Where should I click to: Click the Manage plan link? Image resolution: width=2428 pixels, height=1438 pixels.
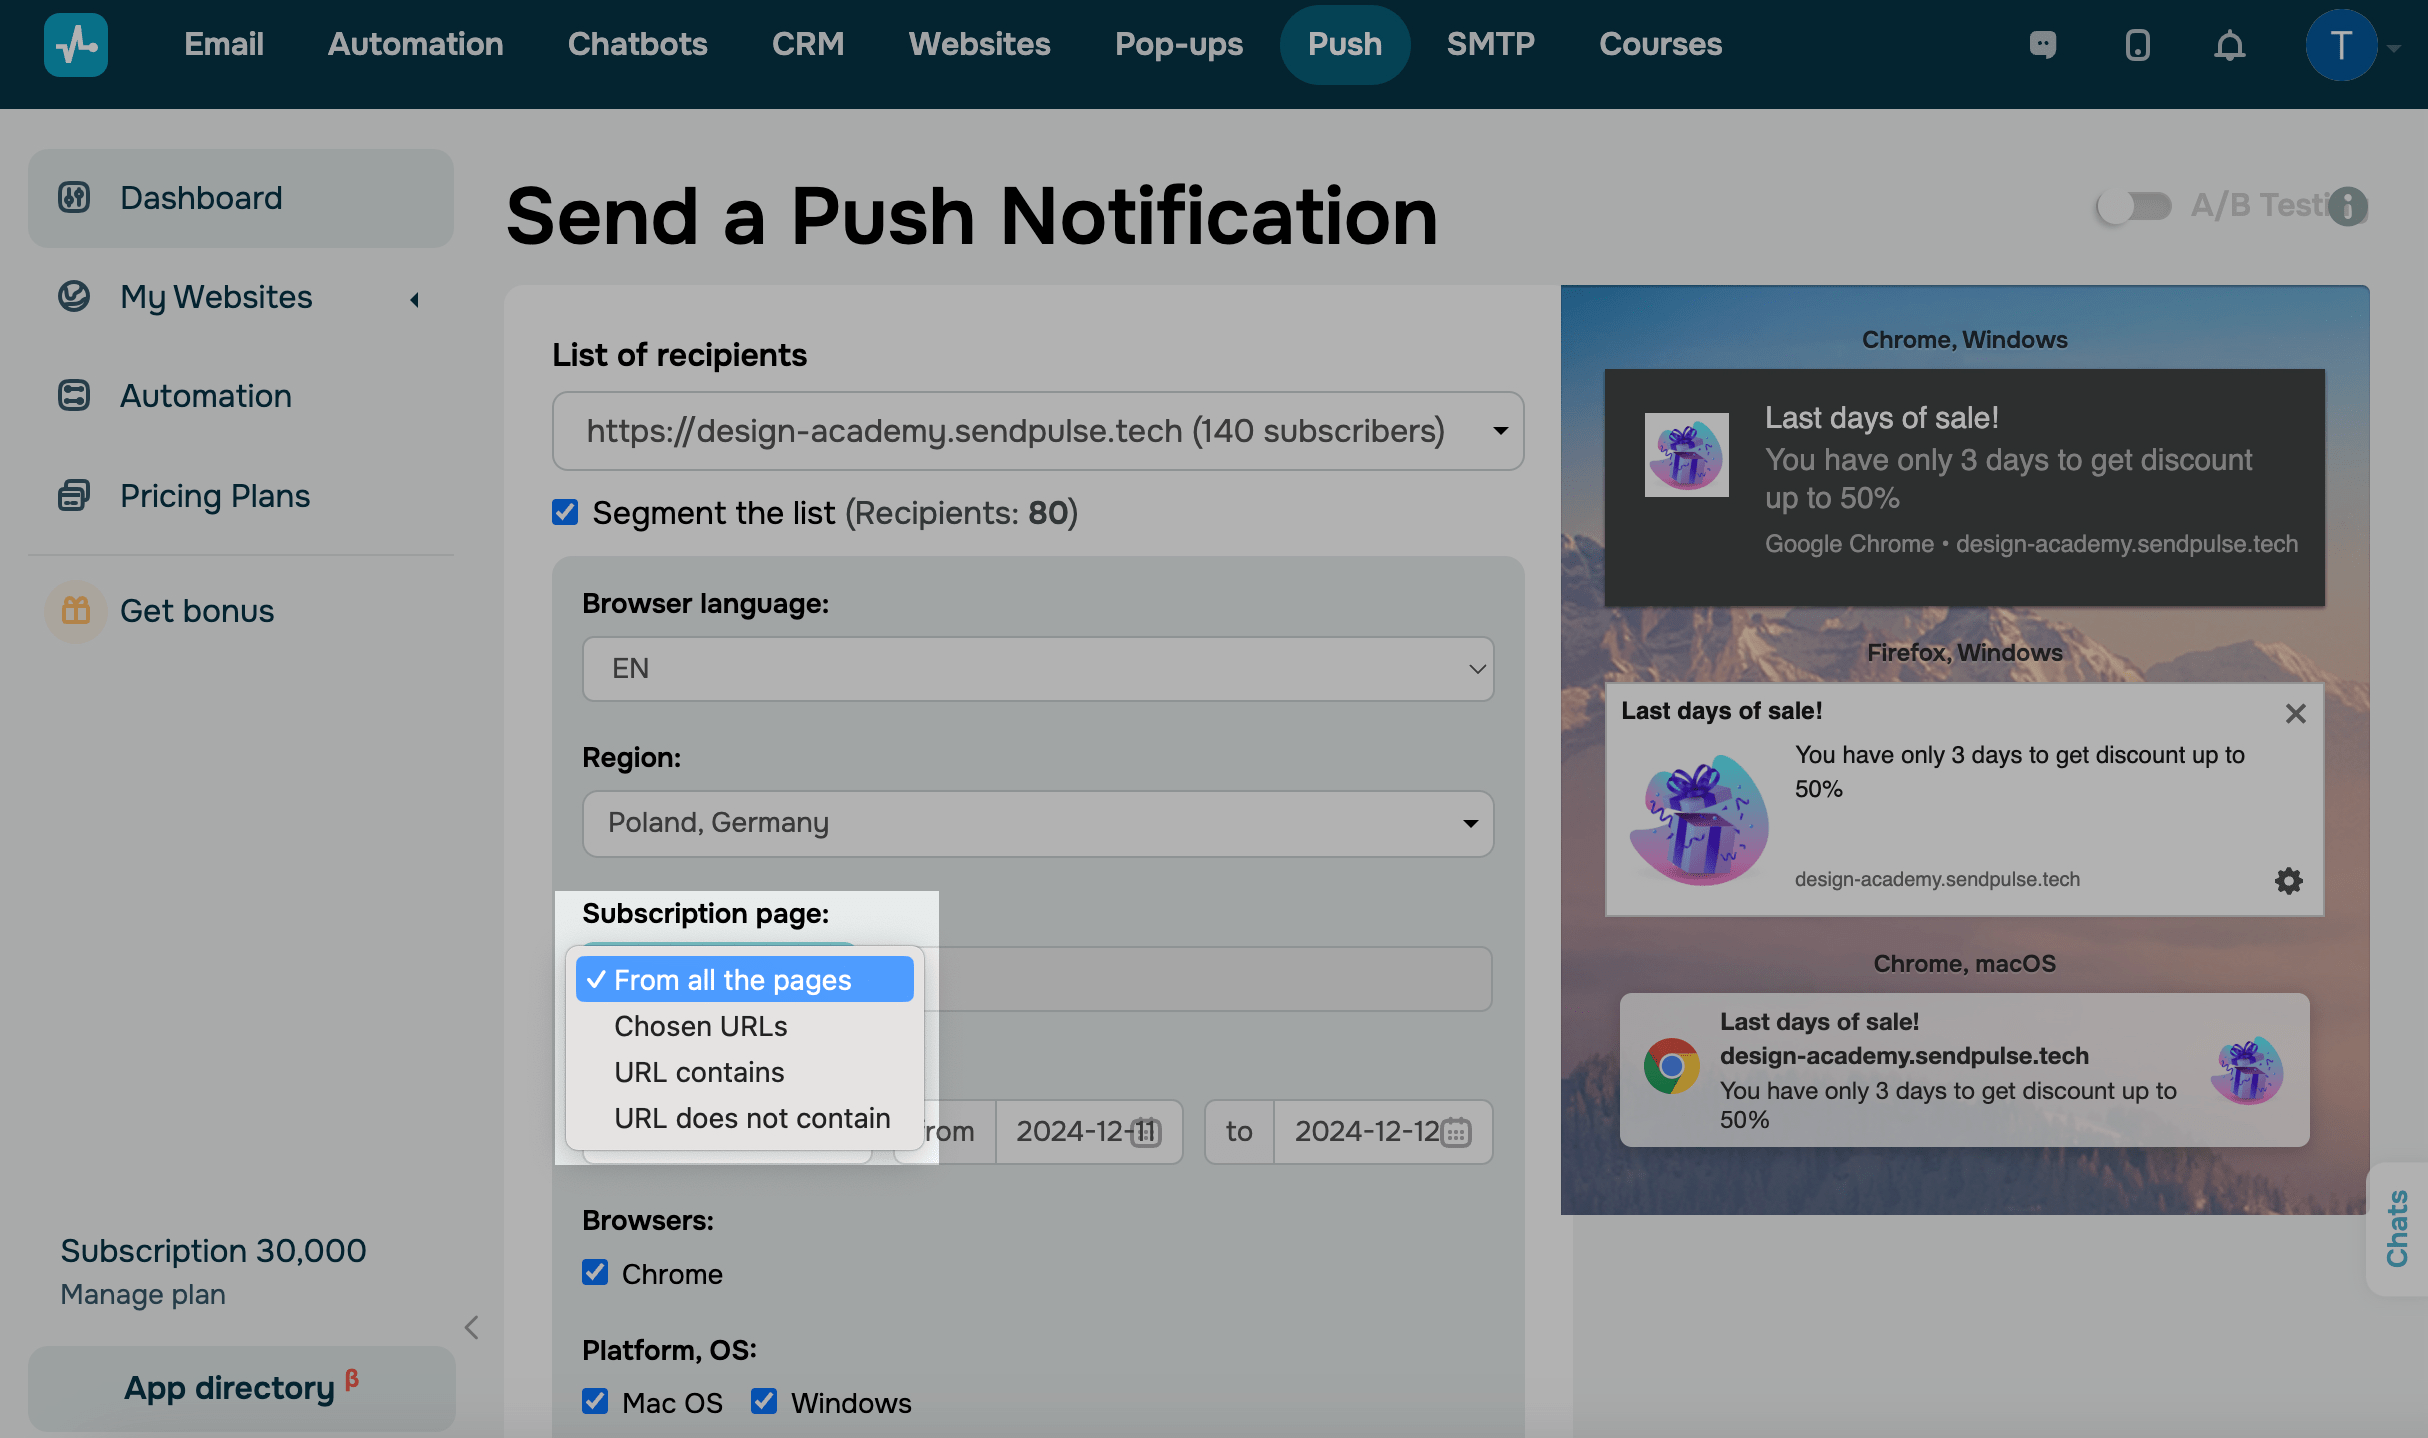pyautogui.click(x=143, y=1294)
